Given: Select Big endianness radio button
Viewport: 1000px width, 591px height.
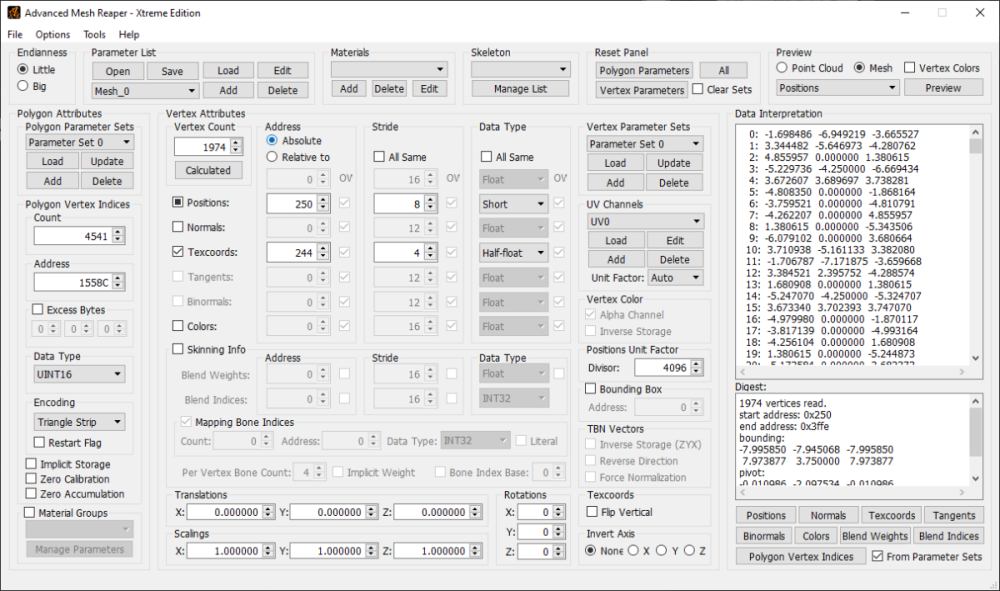Looking at the screenshot, I should point(24,86).
